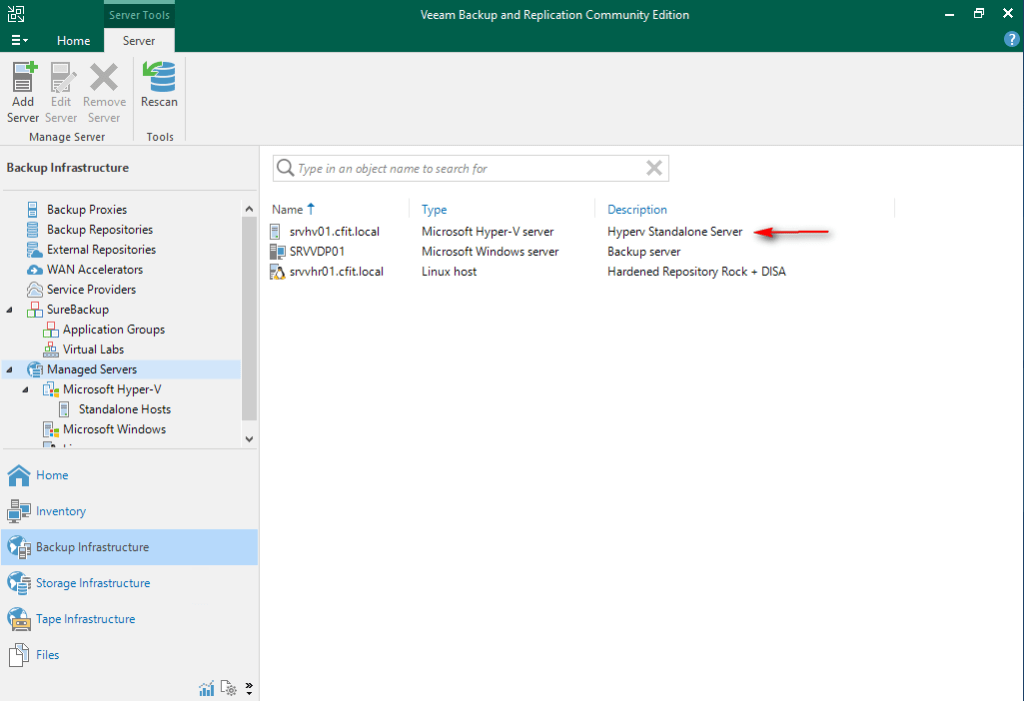Collapse the Microsoft Hyper-V tree node
Viewport: 1024px width, 701px height.
(26, 390)
